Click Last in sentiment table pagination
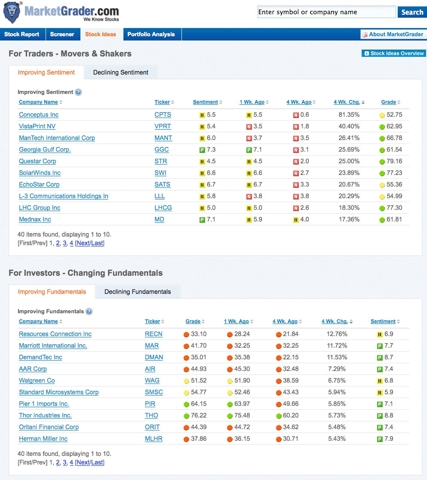The width and height of the screenshot is (427, 480). 97,244
